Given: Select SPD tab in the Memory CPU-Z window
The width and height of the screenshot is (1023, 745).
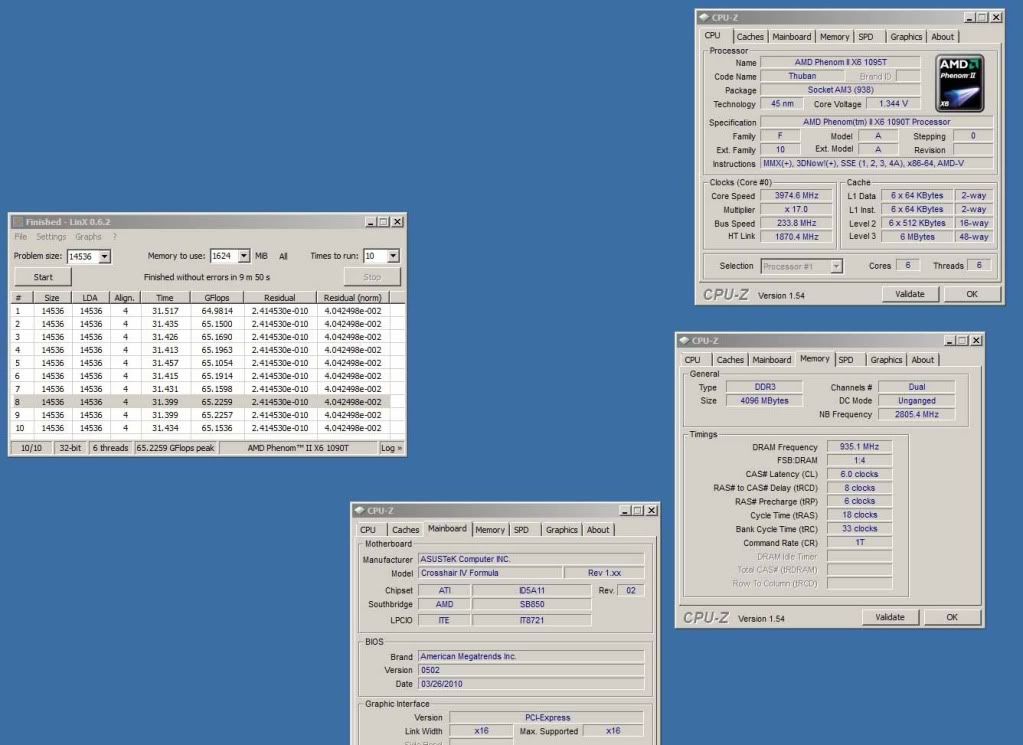Looking at the screenshot, I should 846,360.
